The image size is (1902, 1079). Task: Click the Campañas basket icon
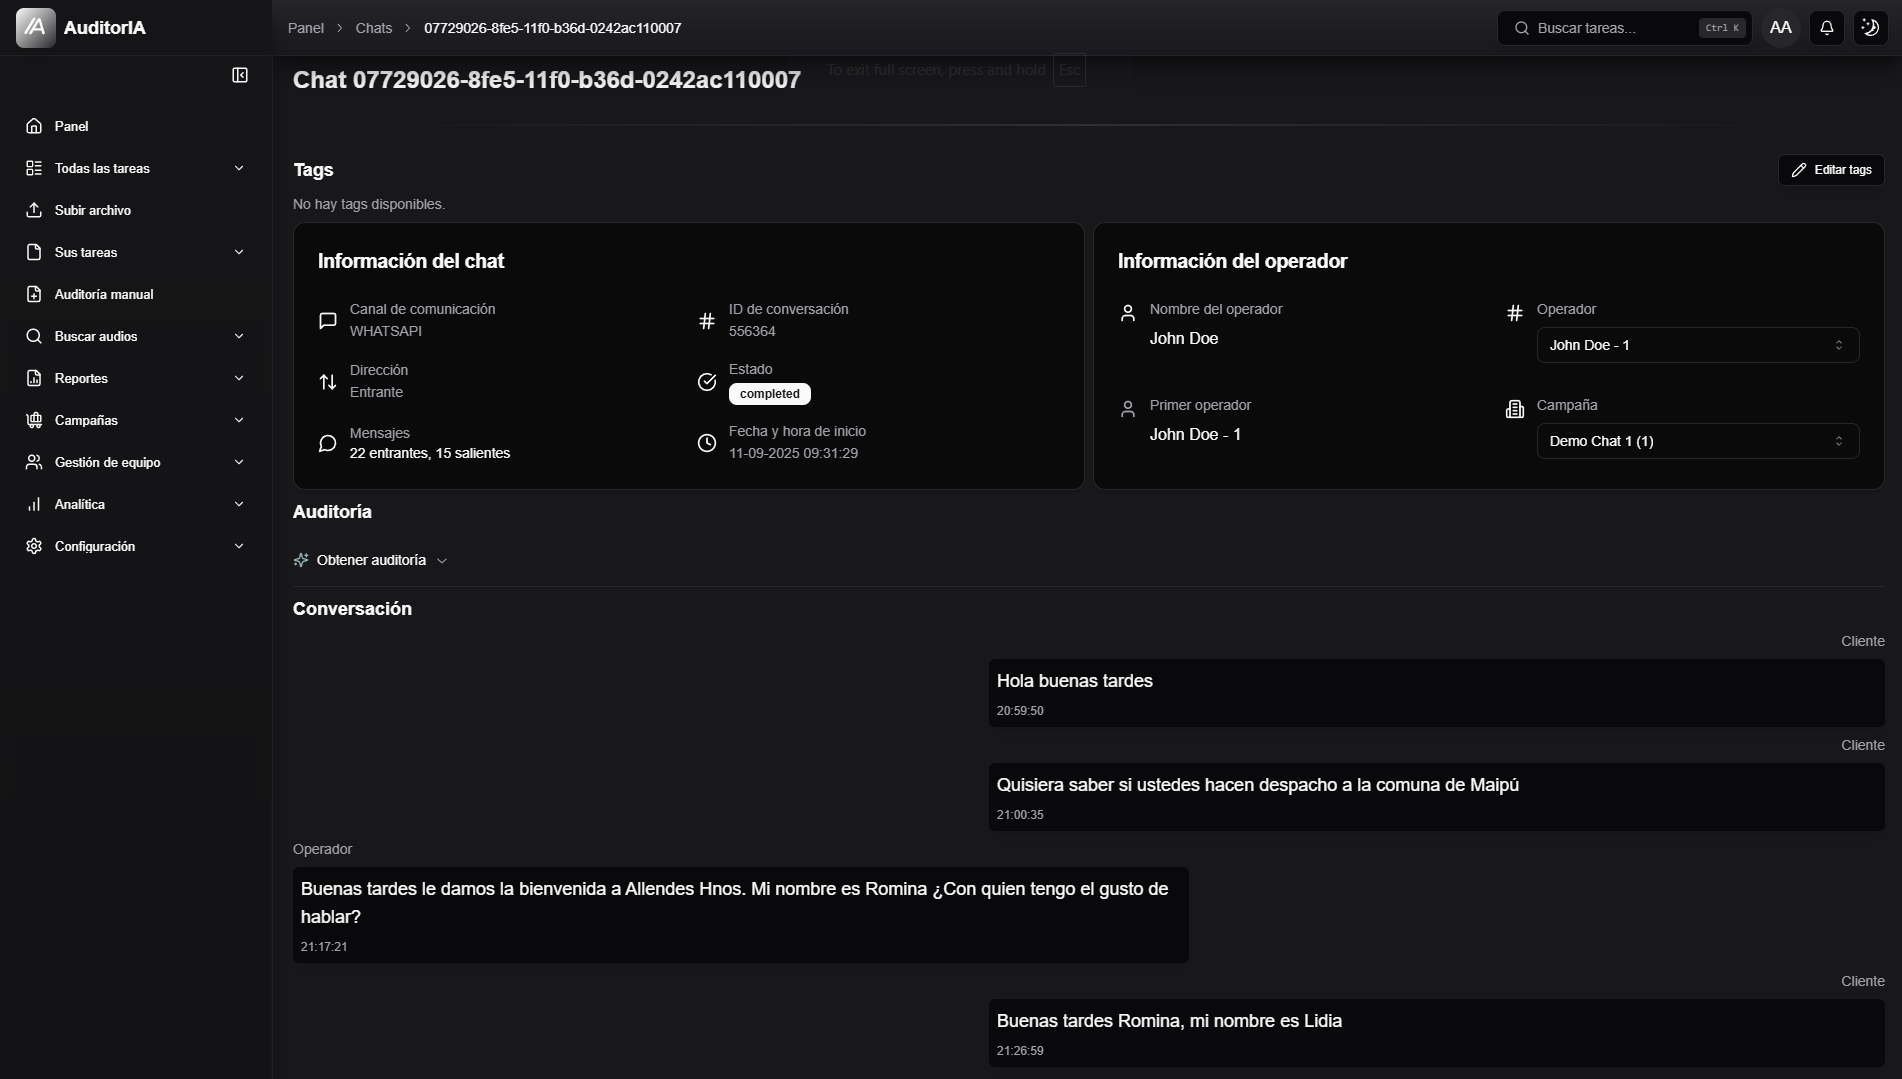pos(34,420)
